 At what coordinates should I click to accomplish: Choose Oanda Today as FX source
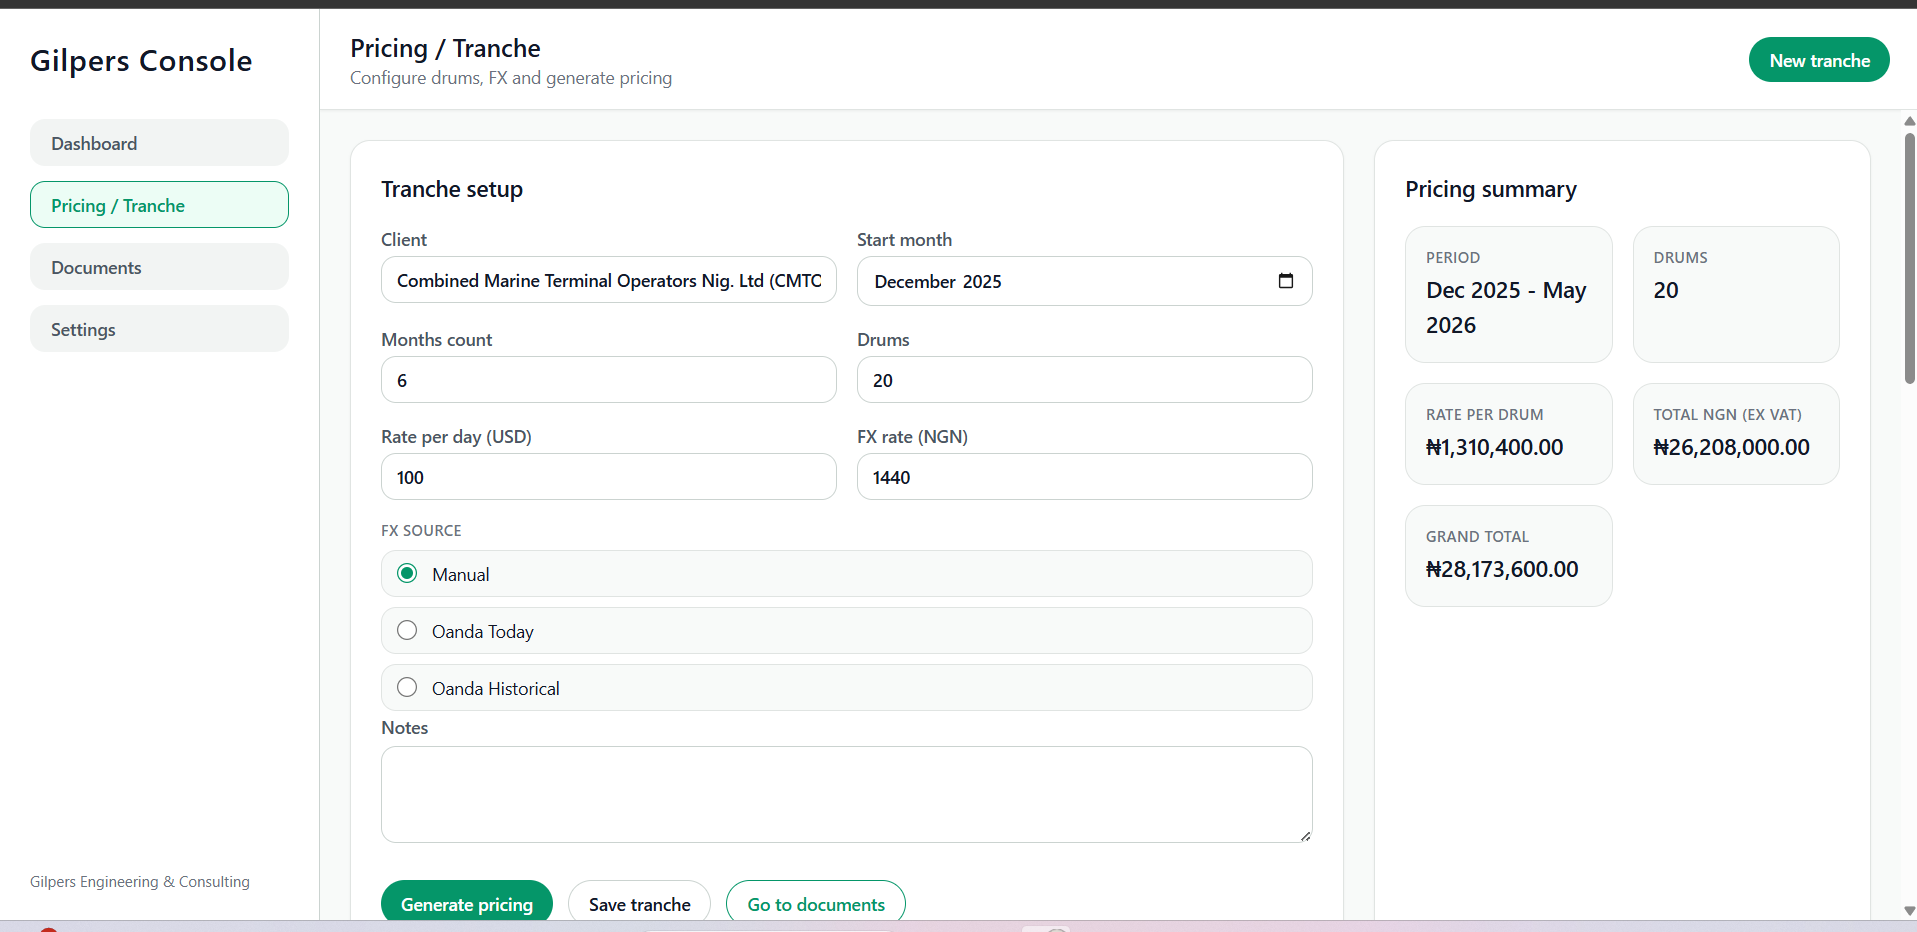[x=407, y=631]
